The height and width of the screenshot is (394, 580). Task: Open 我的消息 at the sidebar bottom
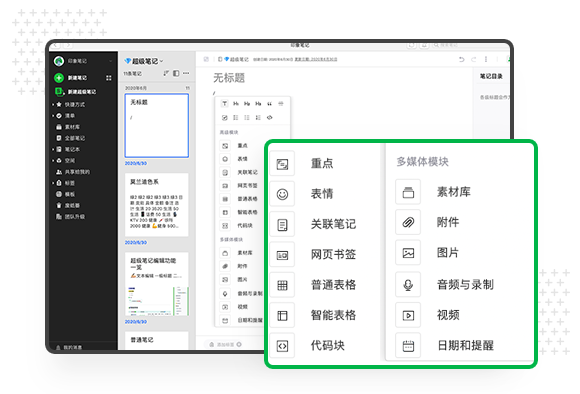tap(69, 347)
